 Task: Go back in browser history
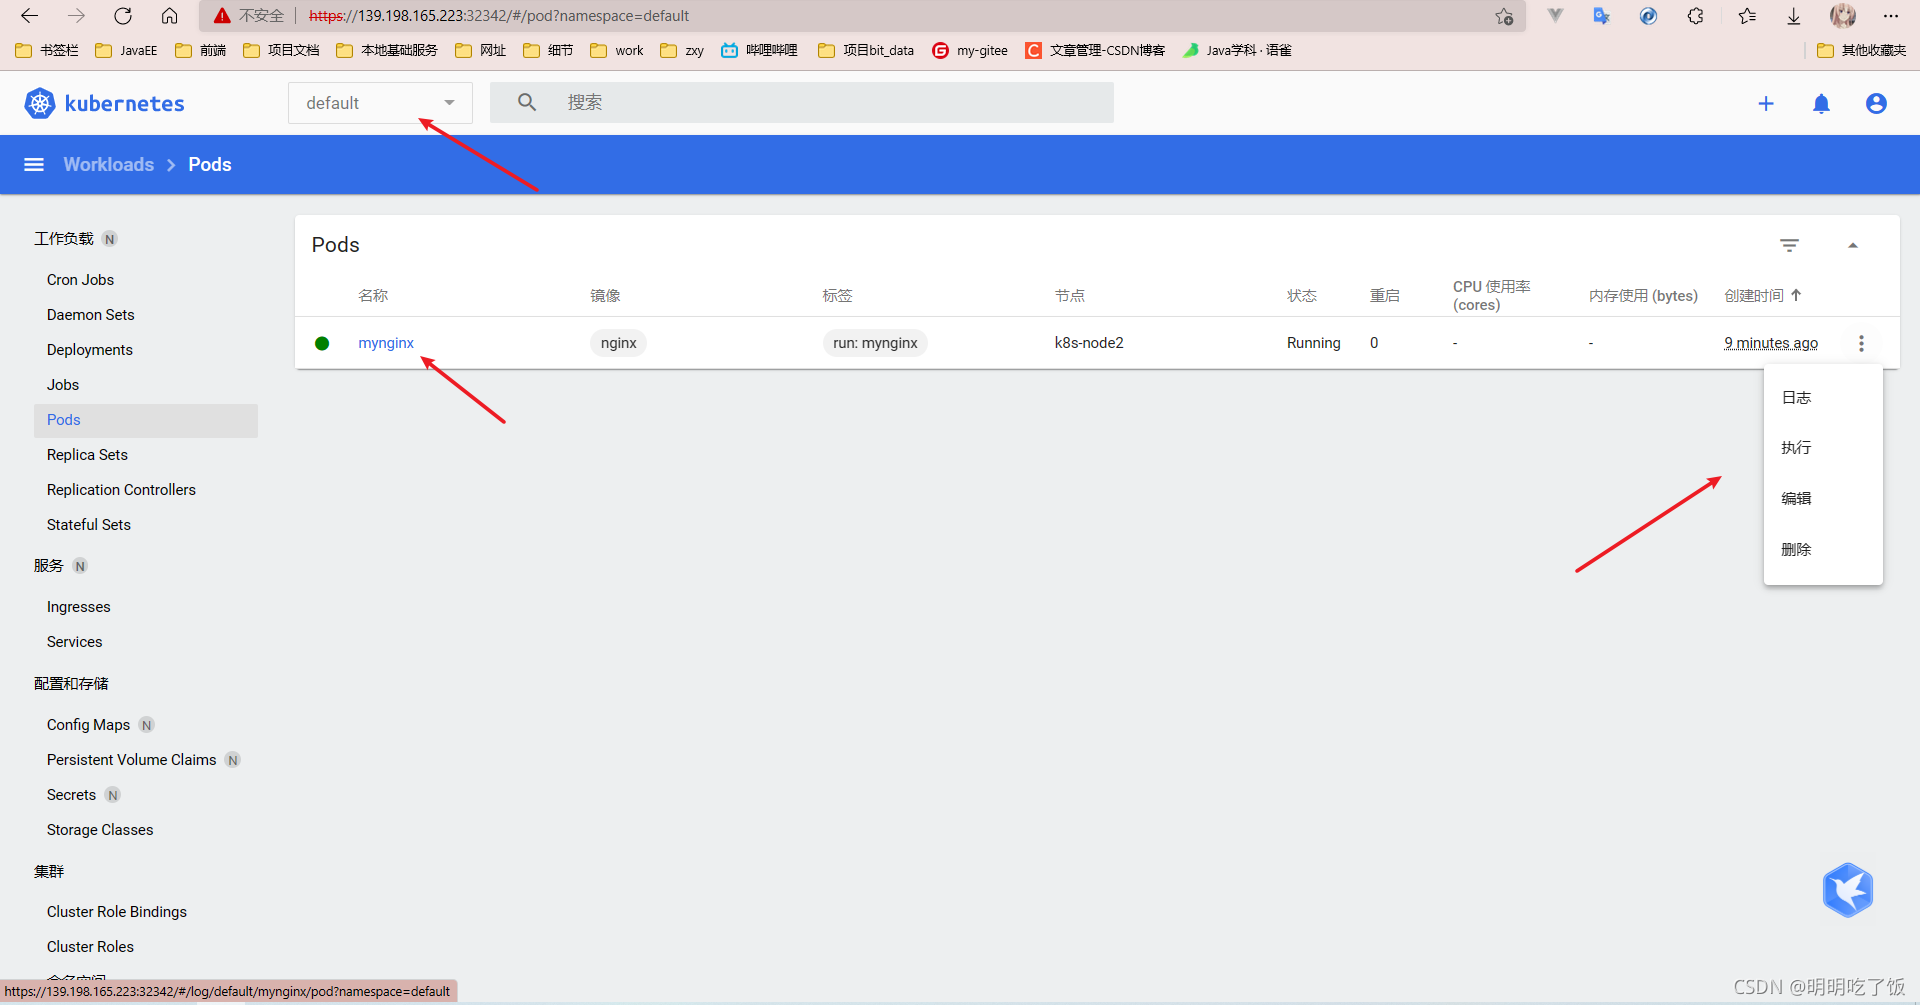tap(30, 16)
